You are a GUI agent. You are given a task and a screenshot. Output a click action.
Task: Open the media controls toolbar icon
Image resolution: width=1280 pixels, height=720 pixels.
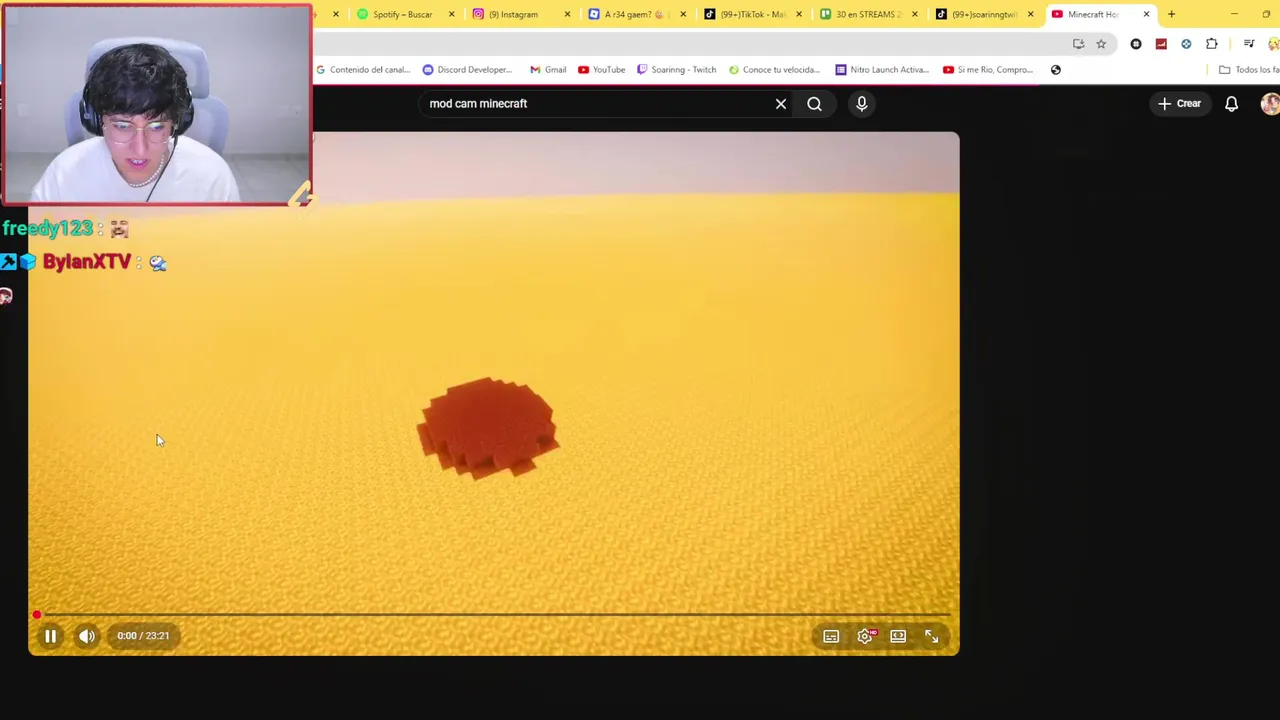click(x=1249, y=44)
